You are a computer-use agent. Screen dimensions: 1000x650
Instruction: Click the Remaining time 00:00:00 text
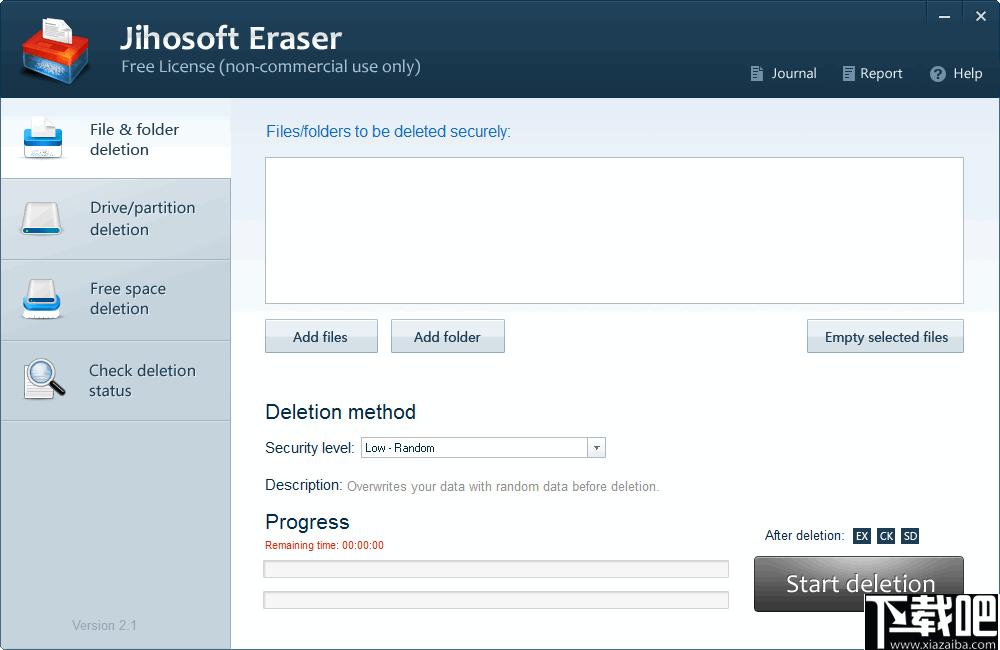[324, 545]
